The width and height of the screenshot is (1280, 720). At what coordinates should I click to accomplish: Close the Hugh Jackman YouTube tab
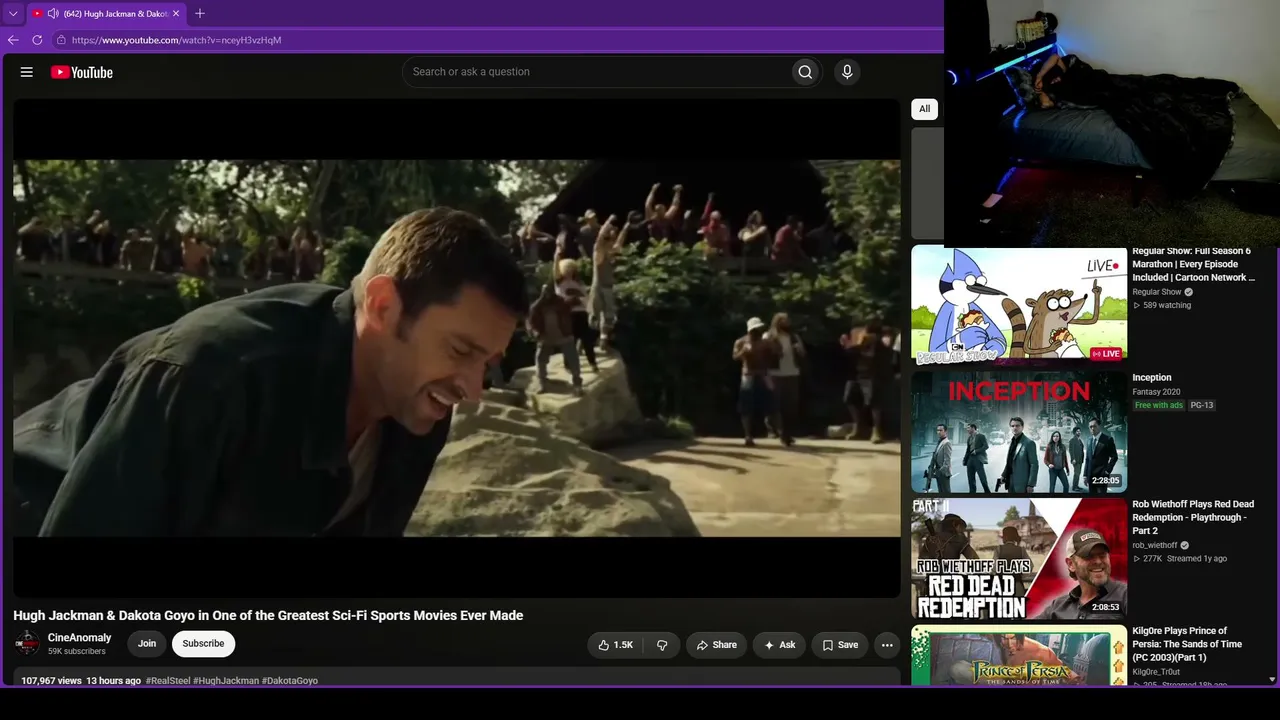point(176,14)
